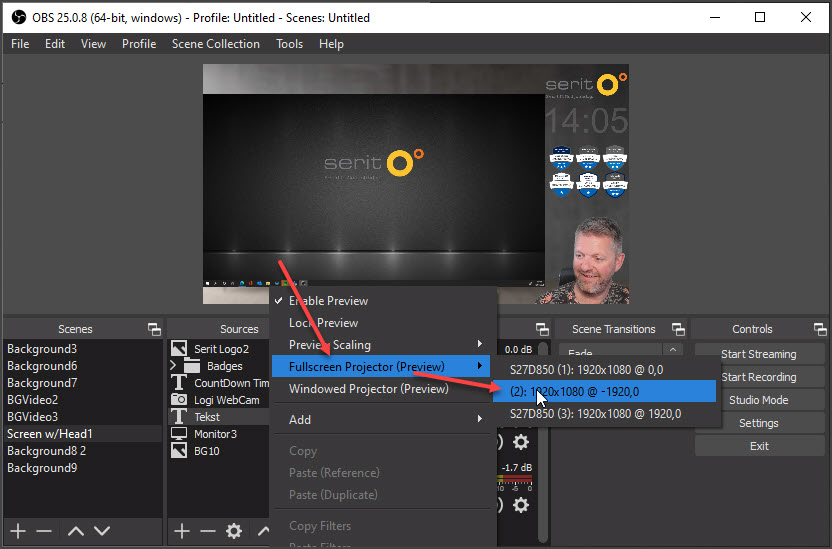Viewport: 832px width, 549px height.
Task: Open the Add submenu
Action: [380, 420]
